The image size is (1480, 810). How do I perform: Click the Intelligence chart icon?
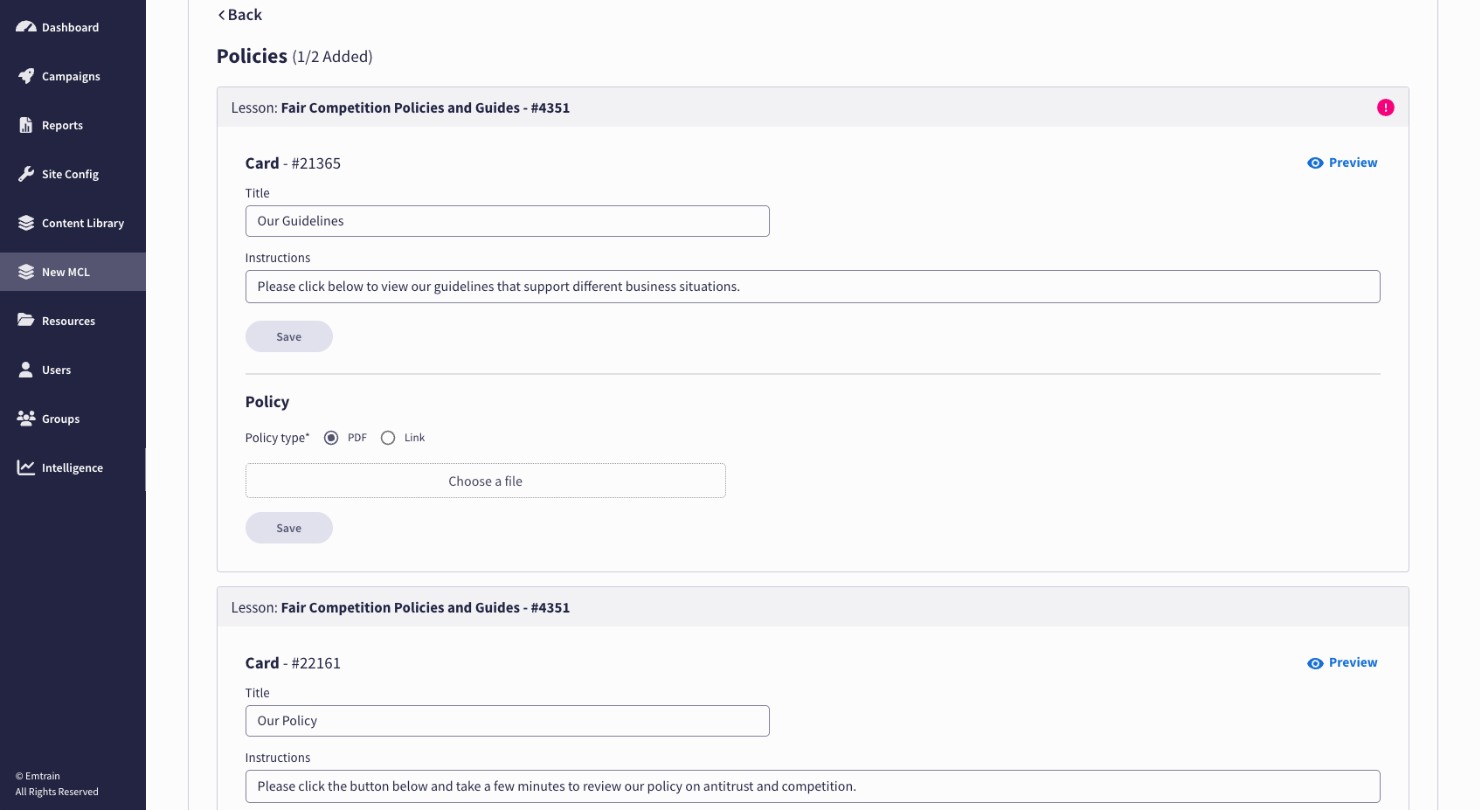point(26,468)
